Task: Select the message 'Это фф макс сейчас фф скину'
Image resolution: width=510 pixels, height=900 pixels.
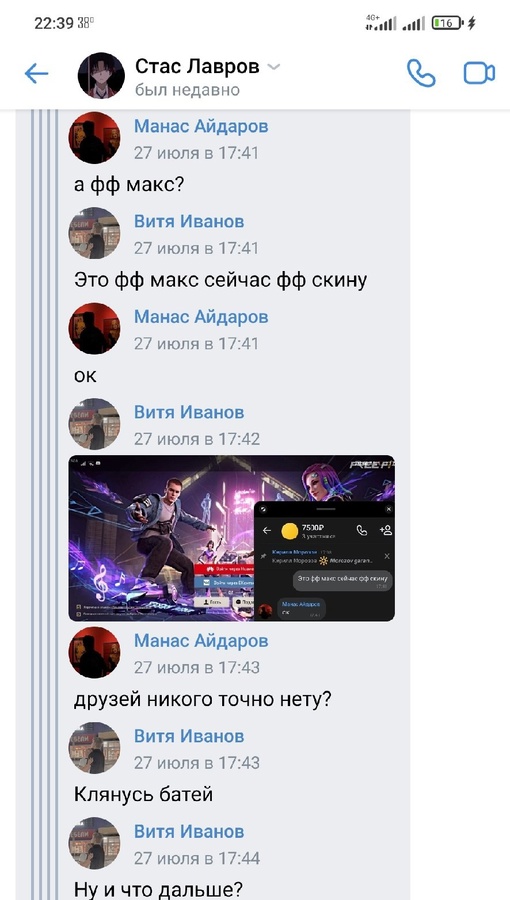Action: tap(220, 281)
